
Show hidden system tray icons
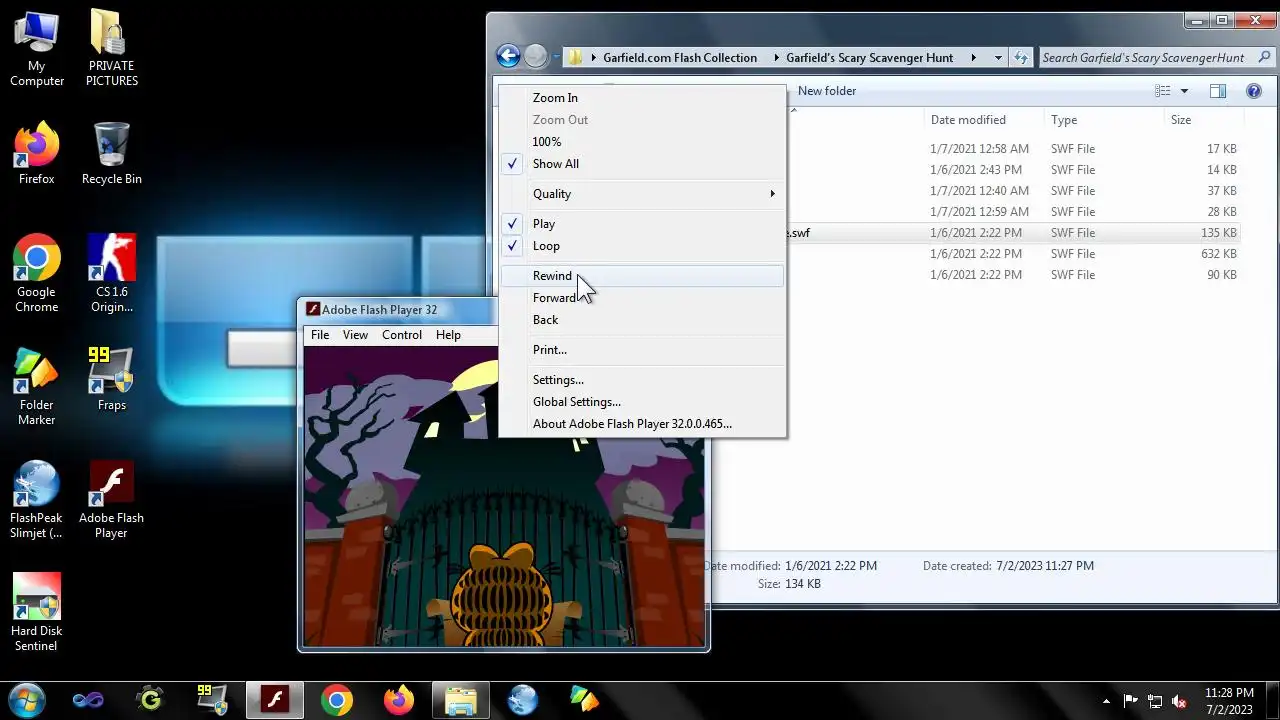click(x=1106, y=701)
